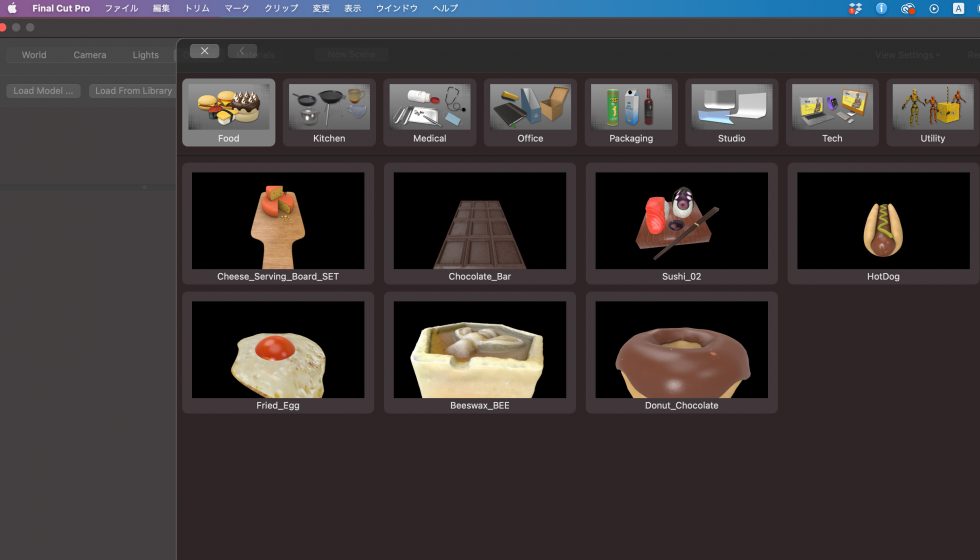Open the View Settings dropdown
The width and height of the screenshot is (980, 560).
pyautogui.click(x=907, y=55)
